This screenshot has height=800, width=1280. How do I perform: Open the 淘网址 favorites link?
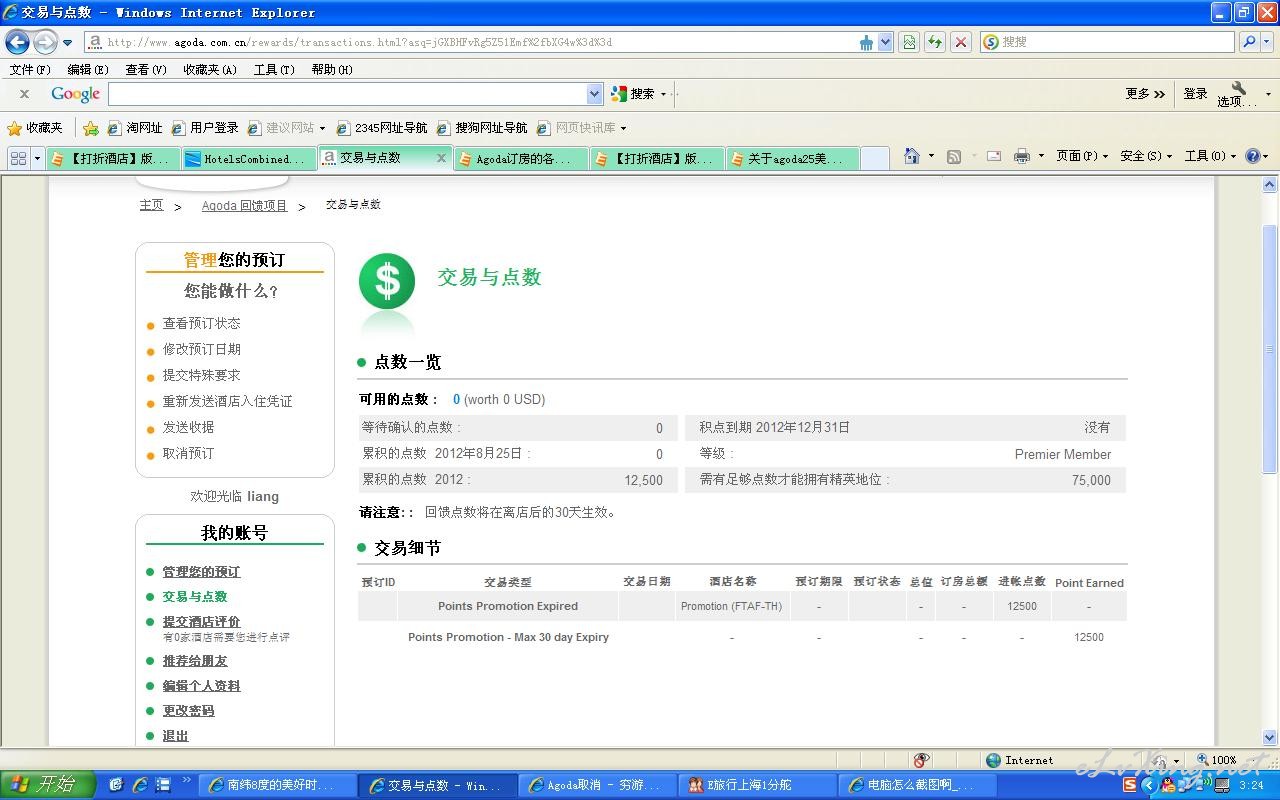tap(135, 128)
